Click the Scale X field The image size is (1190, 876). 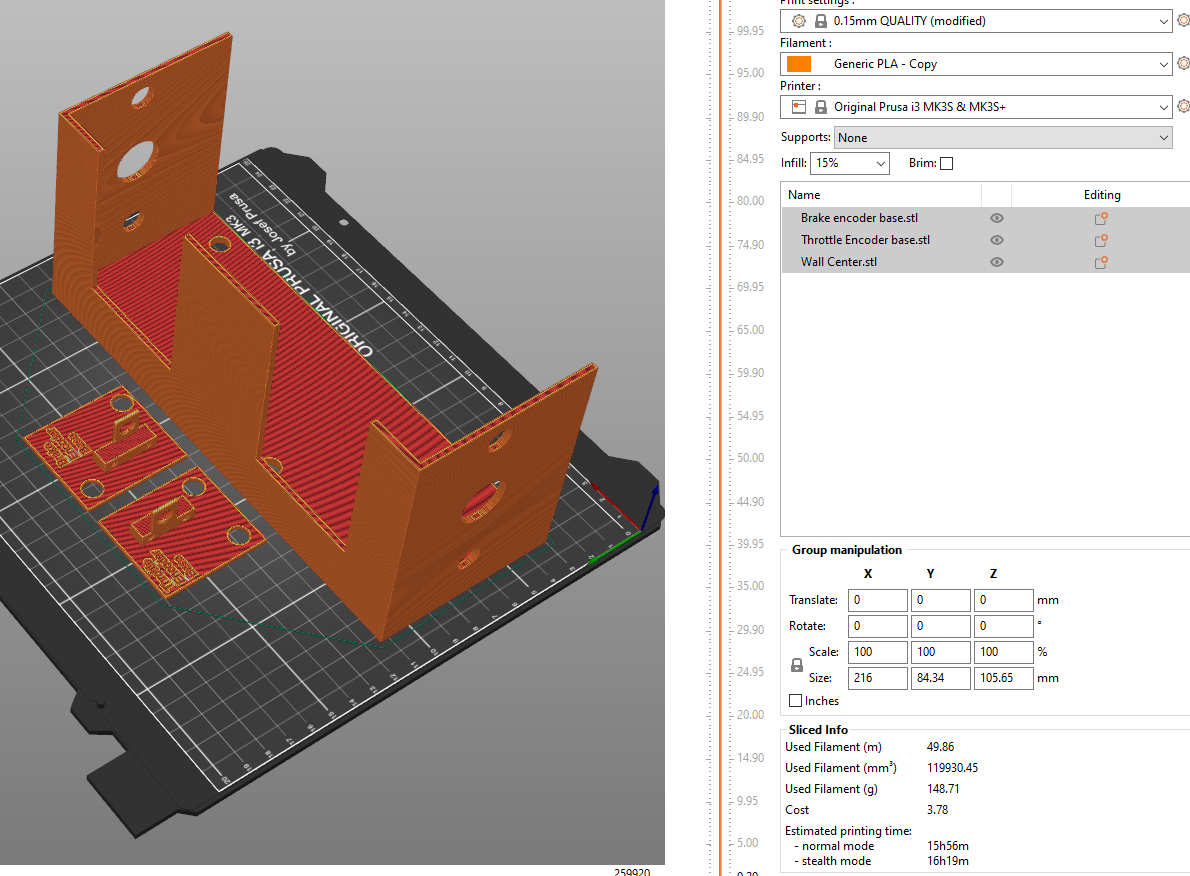point(877,651)
